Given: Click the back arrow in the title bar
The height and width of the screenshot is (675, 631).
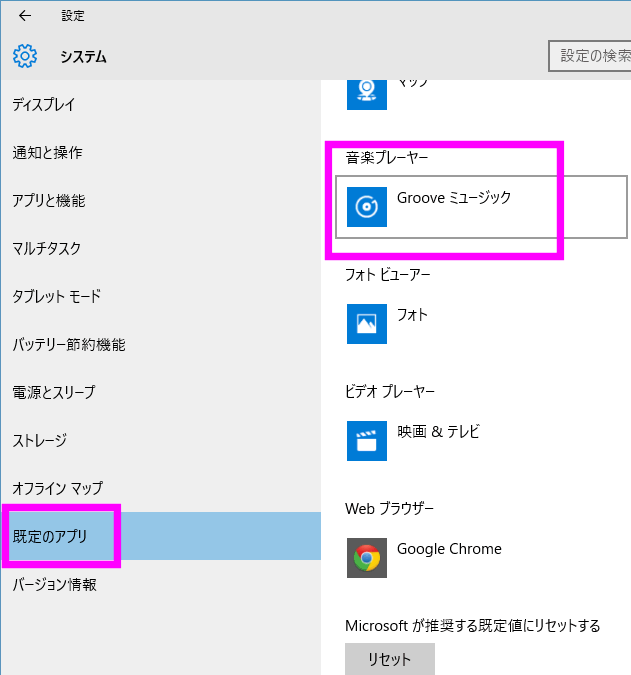Looking at the screenshot, I should tap(25, 16).
